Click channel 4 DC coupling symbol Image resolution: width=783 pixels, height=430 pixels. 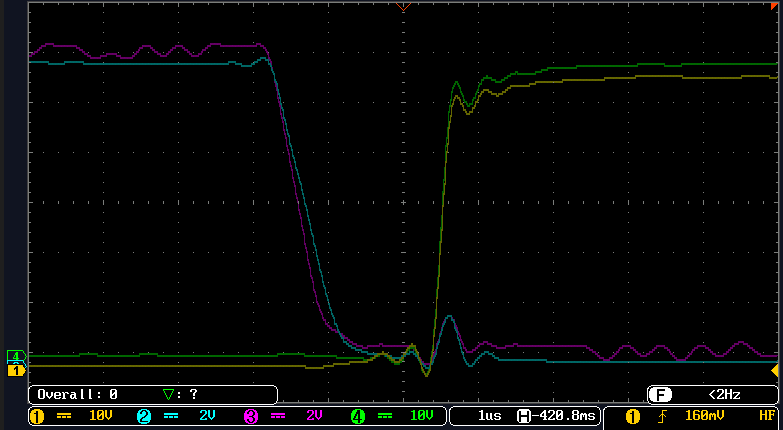tap(385, 416)
